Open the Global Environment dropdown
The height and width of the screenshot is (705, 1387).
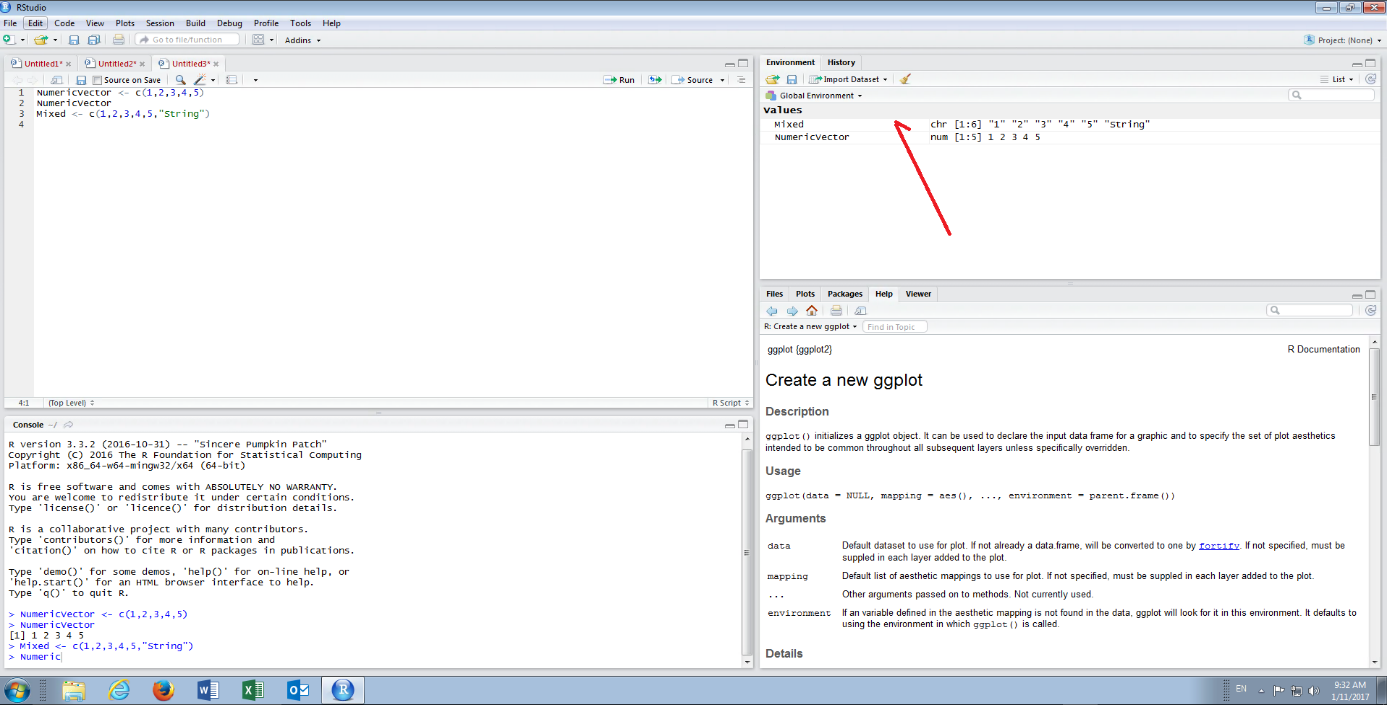814,96
